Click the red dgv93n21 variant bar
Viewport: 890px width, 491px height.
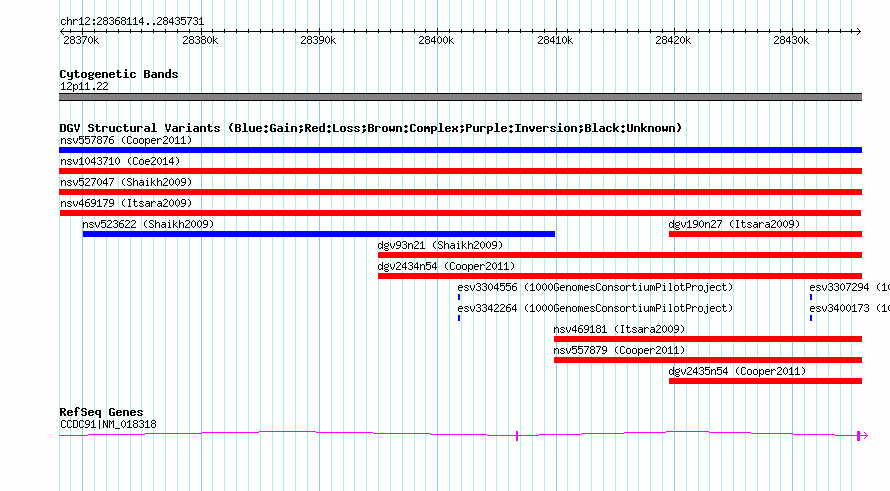620,255
